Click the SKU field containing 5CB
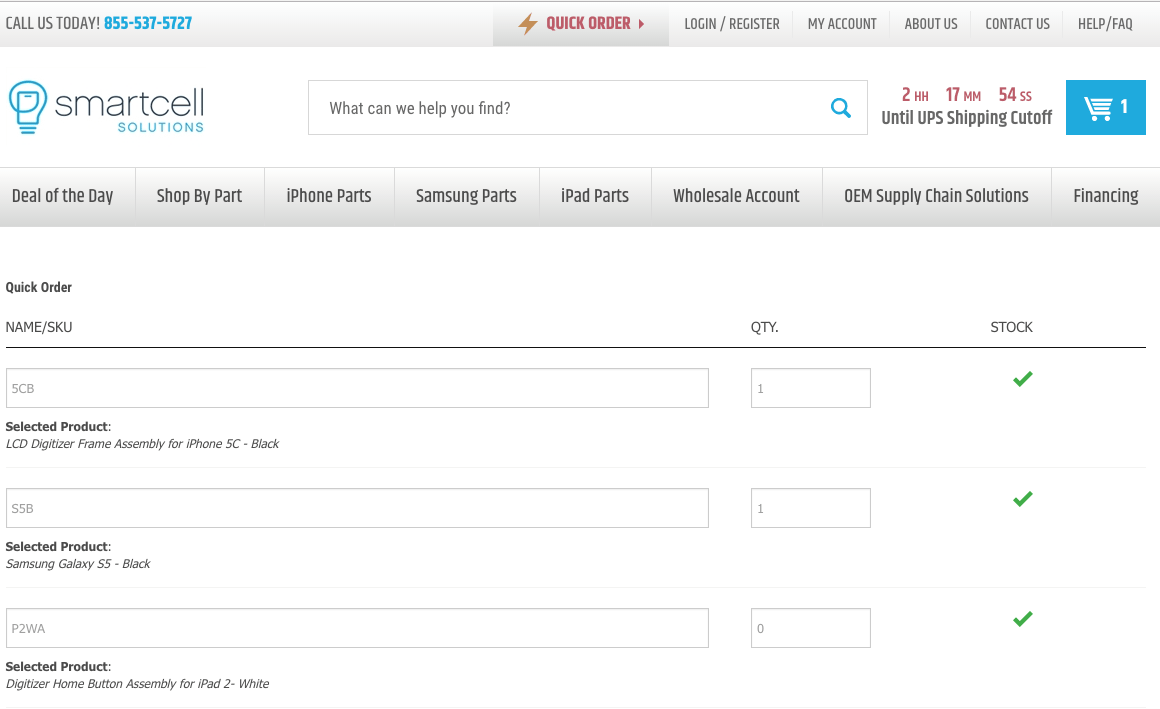The height and width of the screenshot is (709, 1160). tap(357, 388)
